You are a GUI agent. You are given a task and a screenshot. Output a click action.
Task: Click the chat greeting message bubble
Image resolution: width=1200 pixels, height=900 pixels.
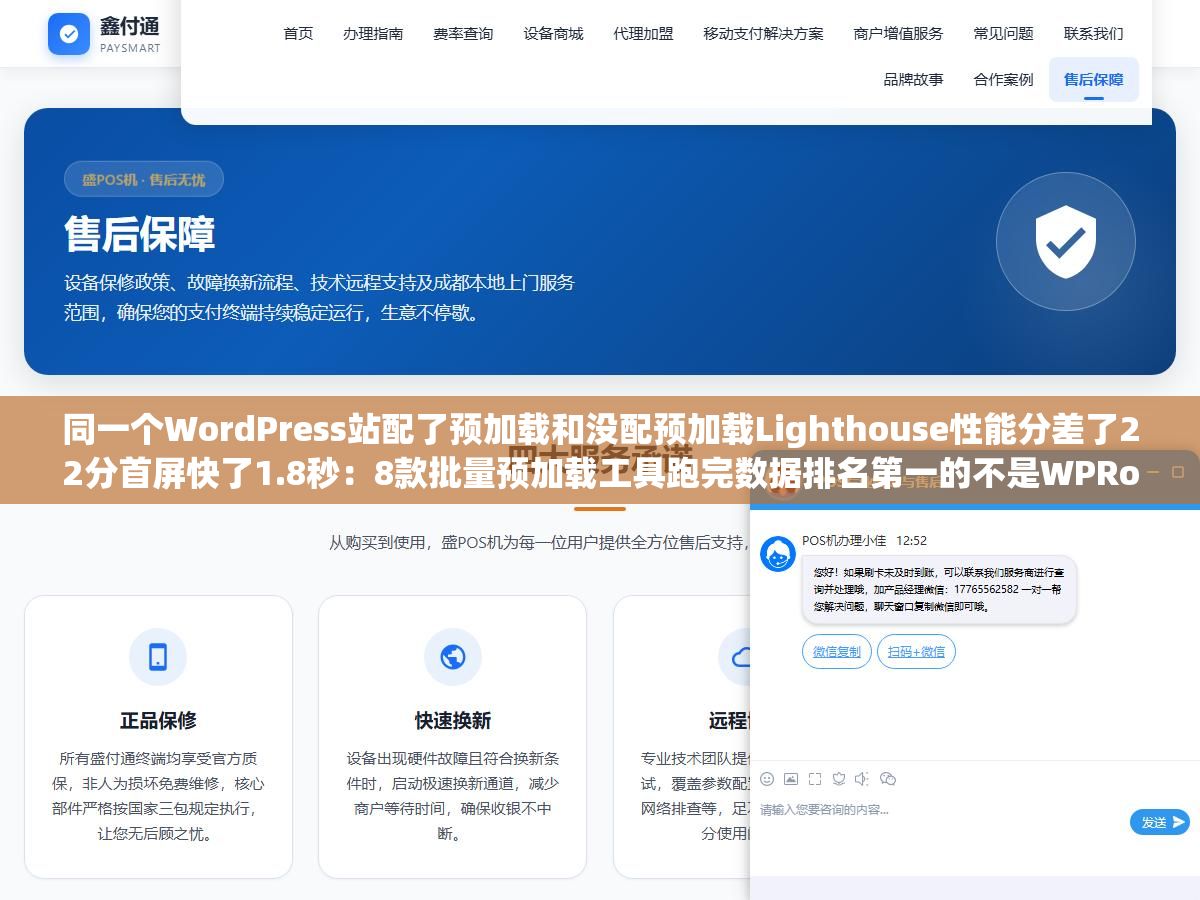coord(939,590)
